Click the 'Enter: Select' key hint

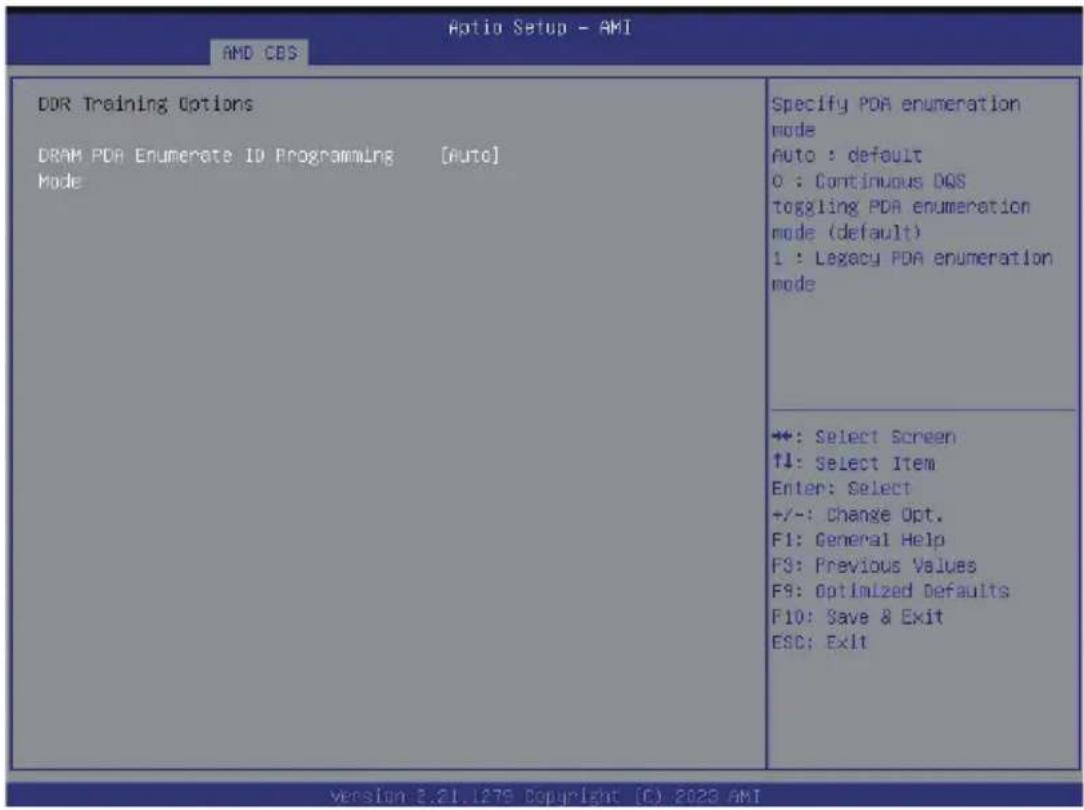(x=841, y=489)
